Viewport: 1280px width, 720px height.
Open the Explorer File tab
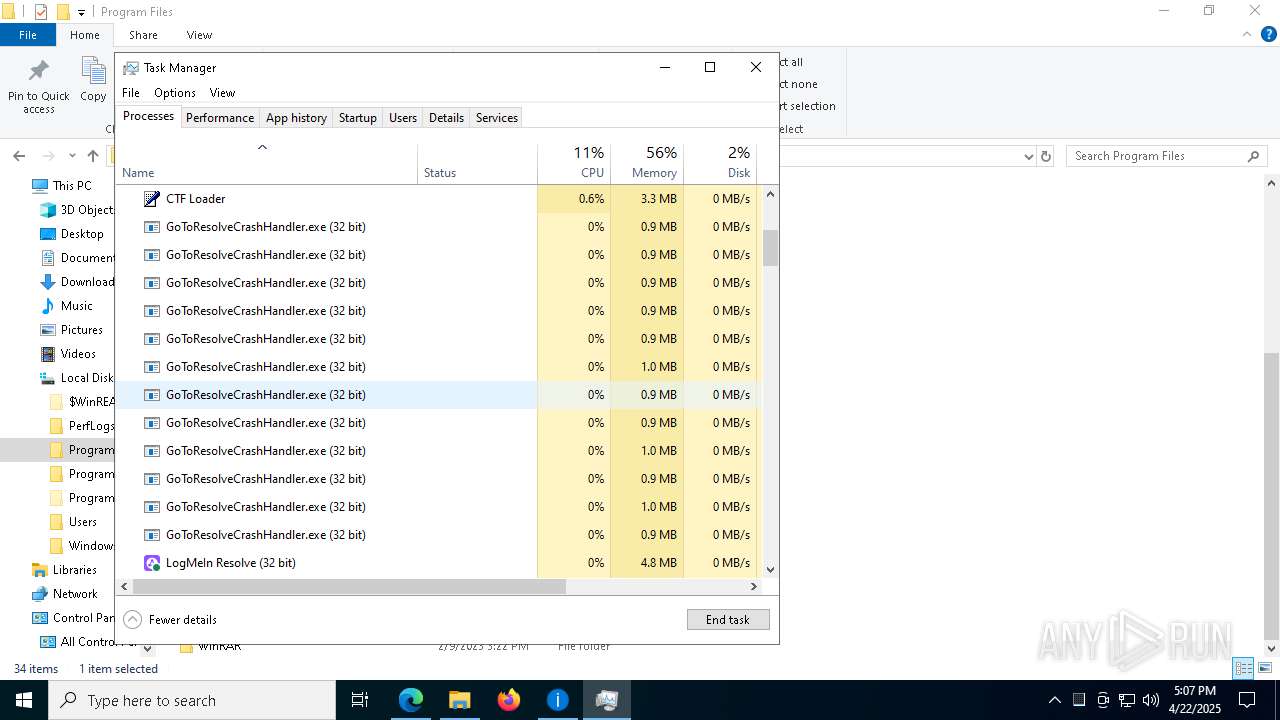click(28, 34)
